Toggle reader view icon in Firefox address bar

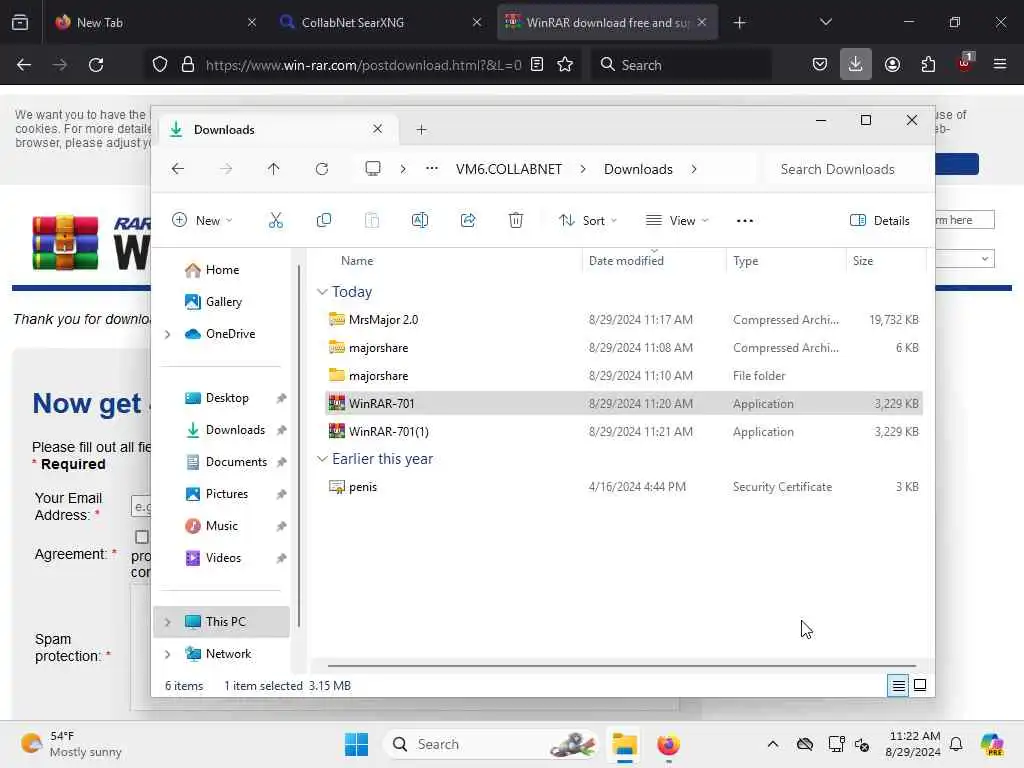point(537,65)
